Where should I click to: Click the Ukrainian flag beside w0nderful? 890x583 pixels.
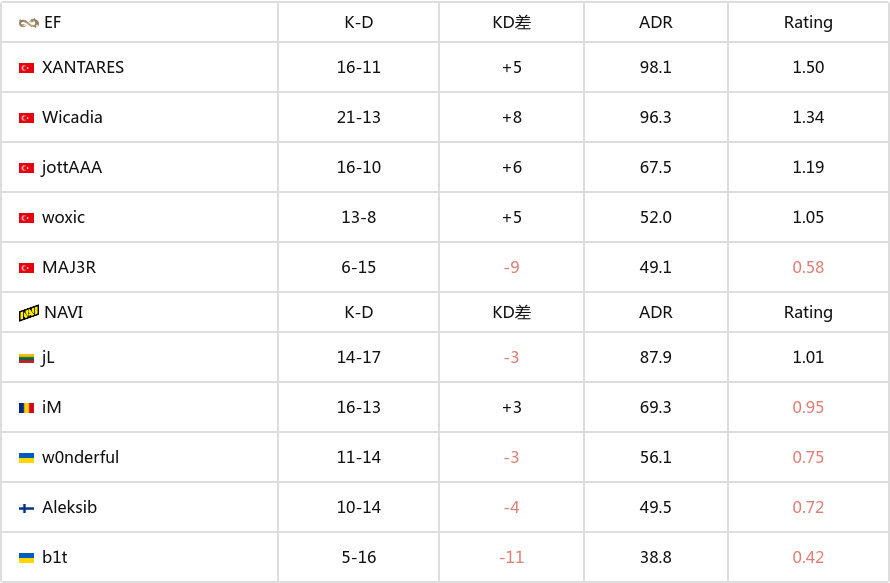point(26,458)
